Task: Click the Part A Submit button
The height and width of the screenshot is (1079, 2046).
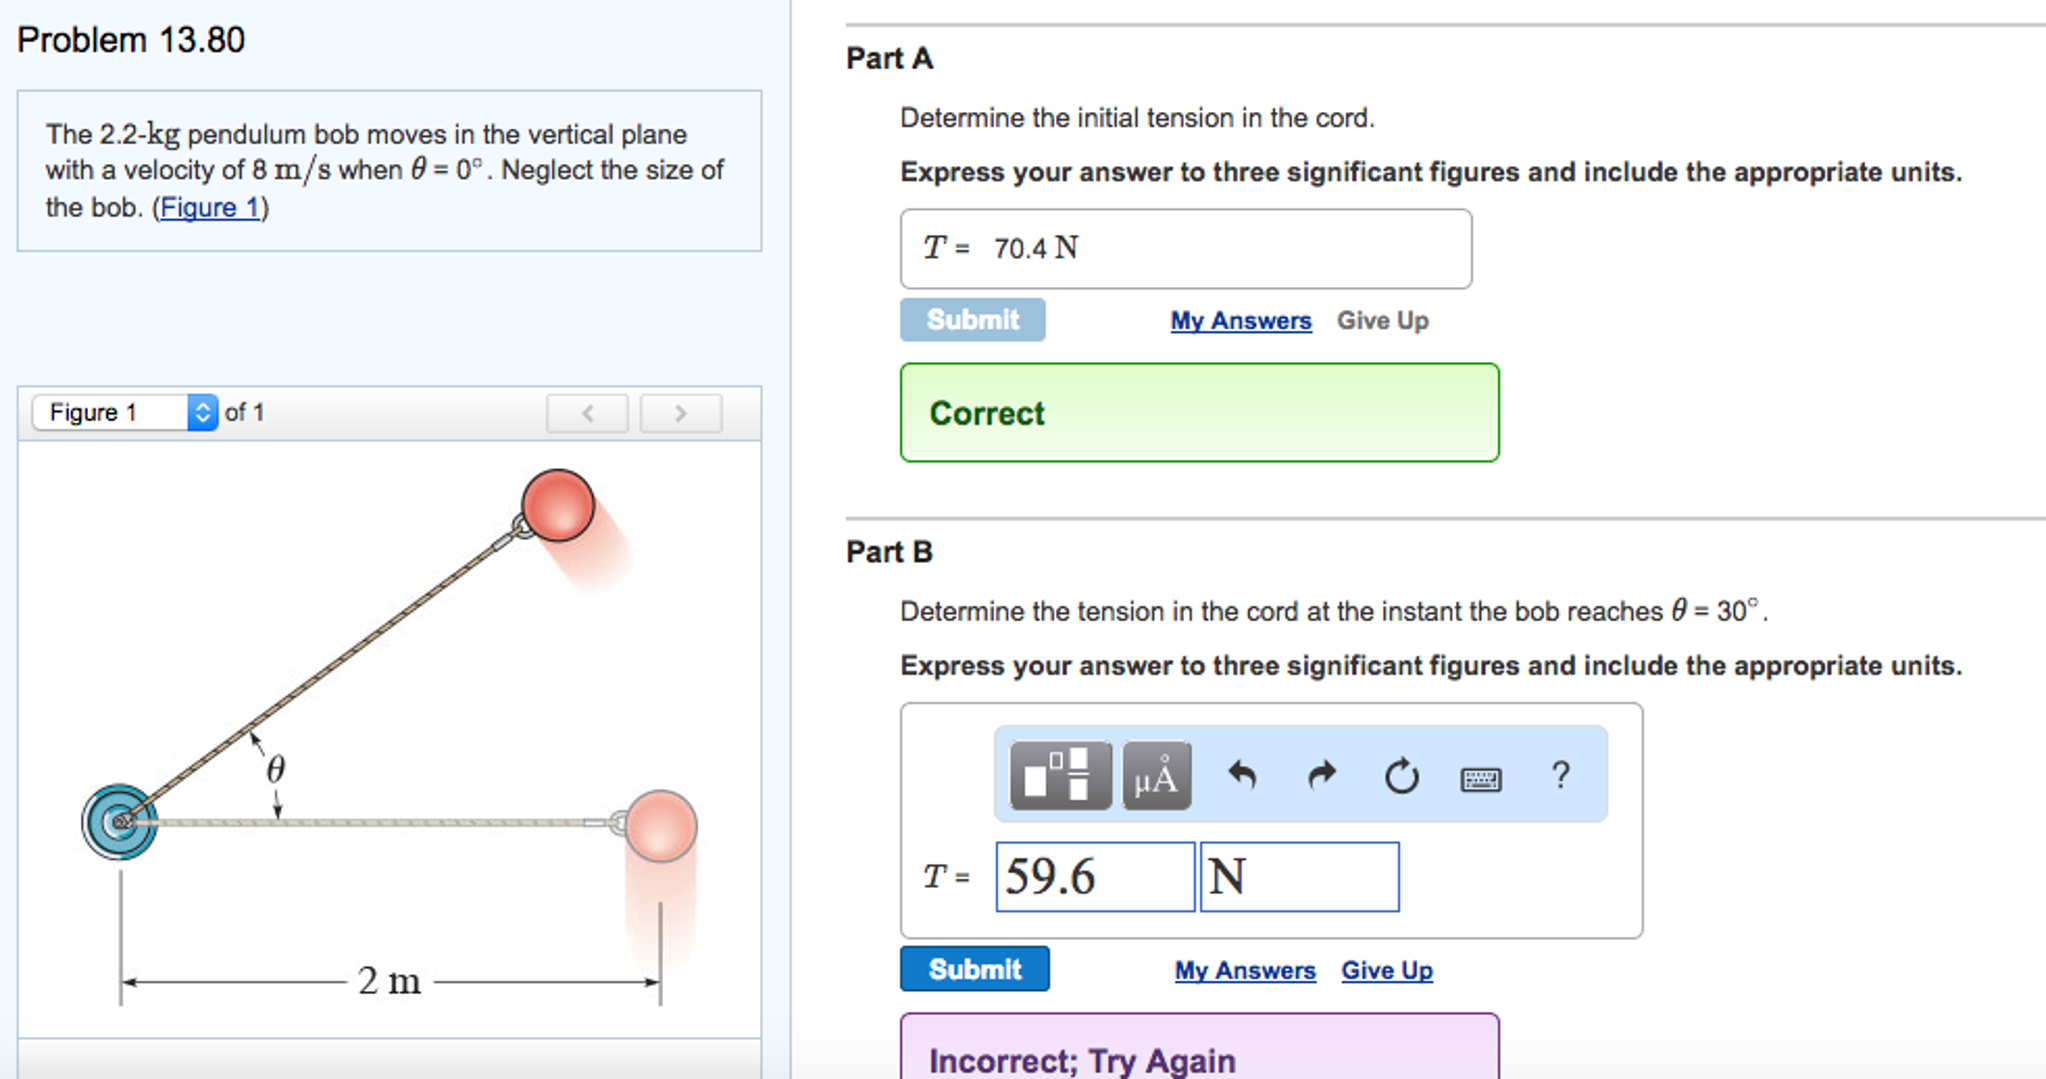Action: point(972,320)
